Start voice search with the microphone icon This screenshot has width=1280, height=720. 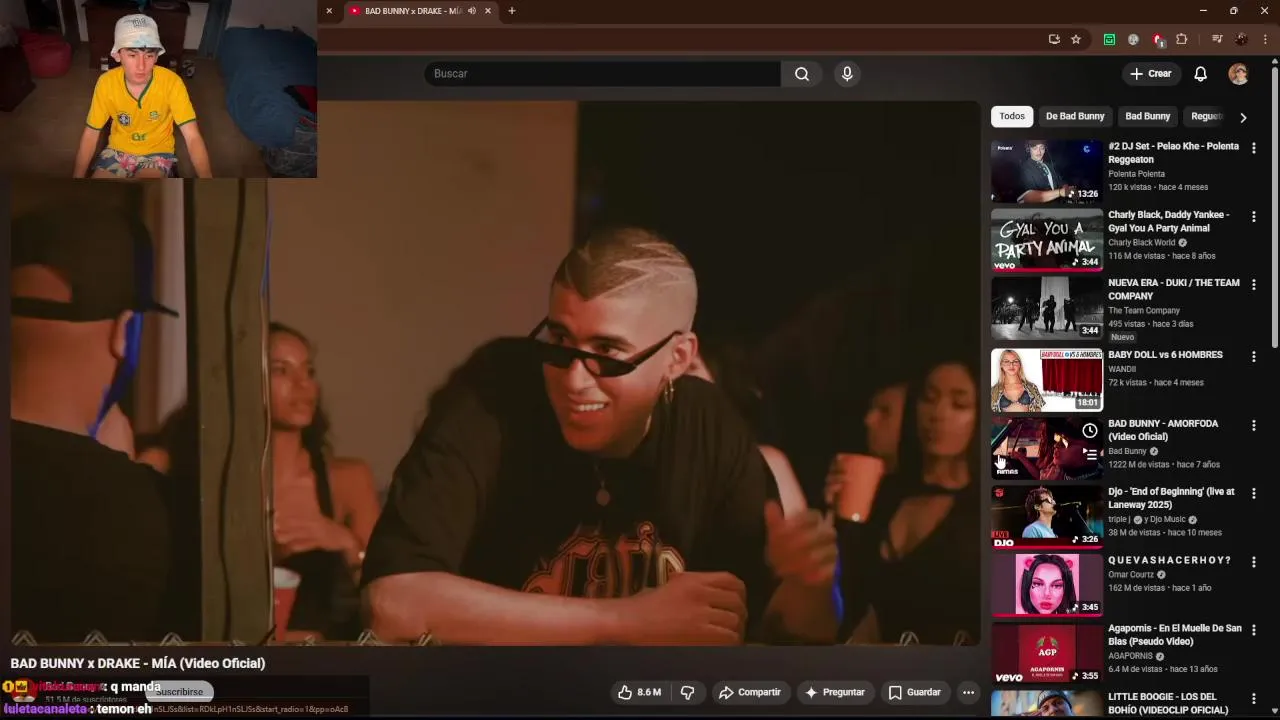(x=847, y=74)
